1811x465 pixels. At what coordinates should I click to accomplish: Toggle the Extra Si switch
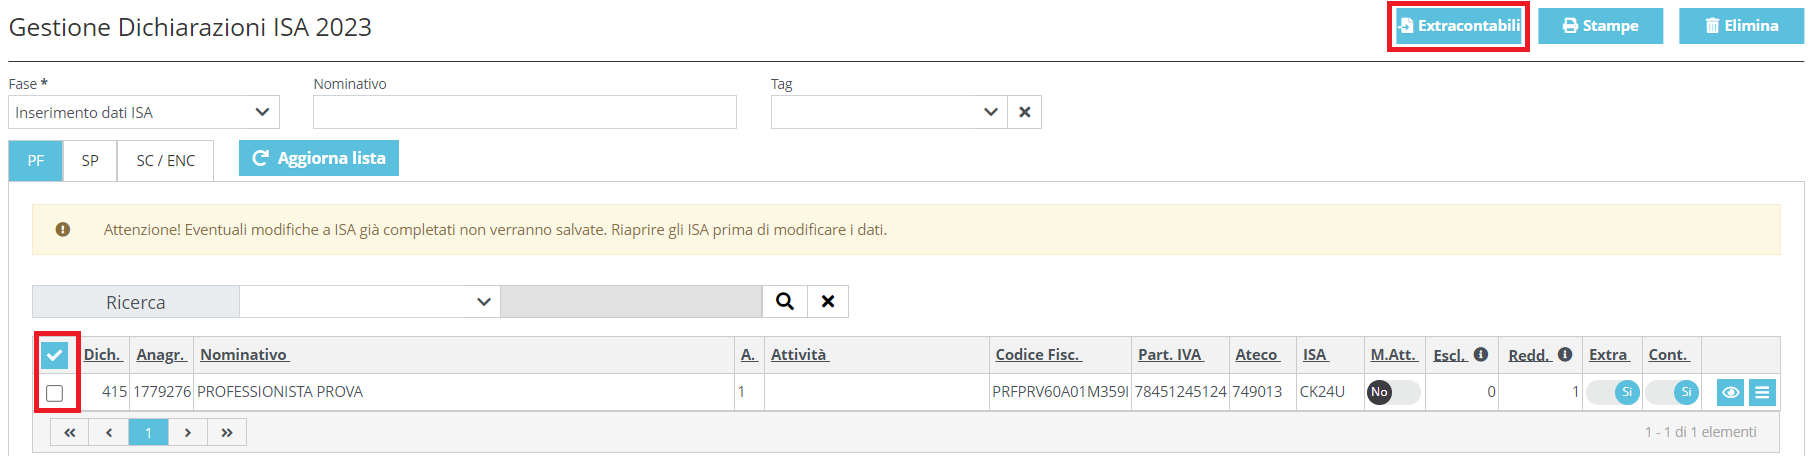pos(1613,392)
